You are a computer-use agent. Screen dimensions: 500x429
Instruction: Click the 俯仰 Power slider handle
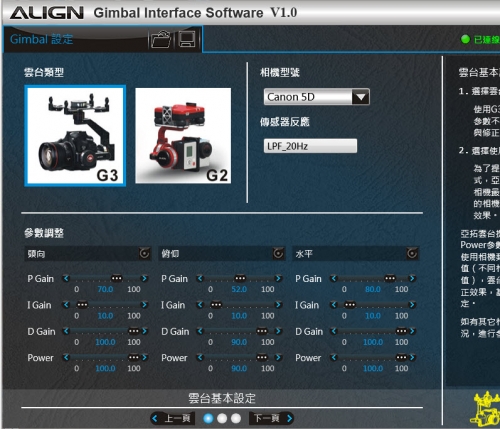[262, 357]
